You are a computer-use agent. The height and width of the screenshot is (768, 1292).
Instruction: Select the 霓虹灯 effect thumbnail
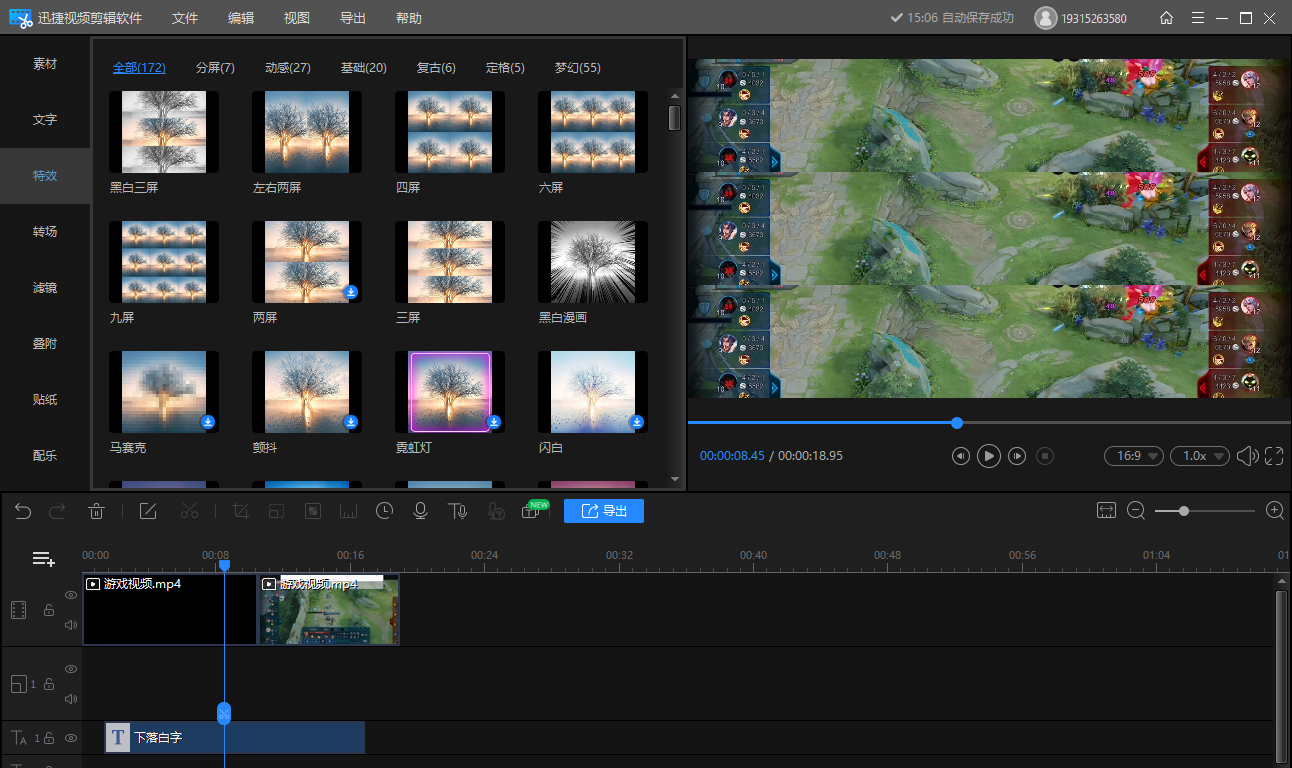(450, 392)
